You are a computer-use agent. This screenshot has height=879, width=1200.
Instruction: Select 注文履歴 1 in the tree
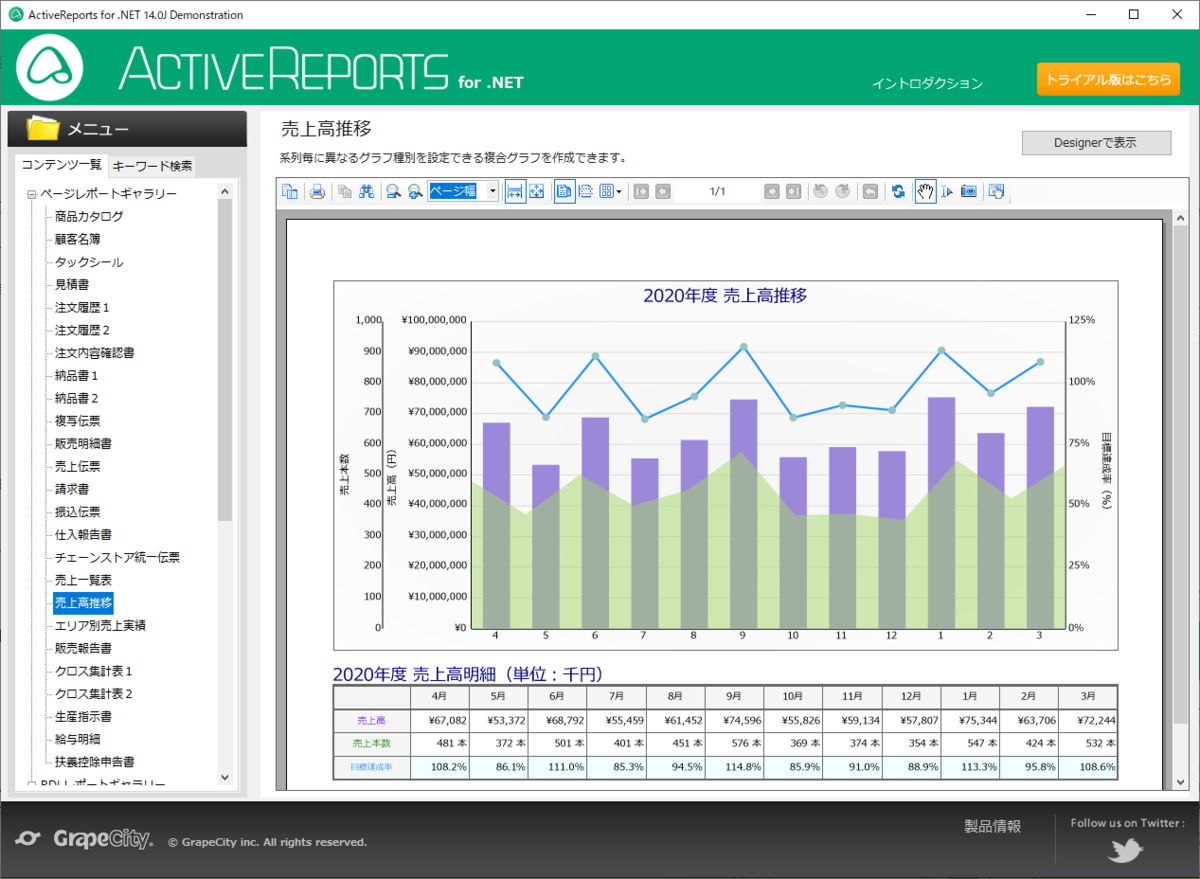tap(82, 307)
